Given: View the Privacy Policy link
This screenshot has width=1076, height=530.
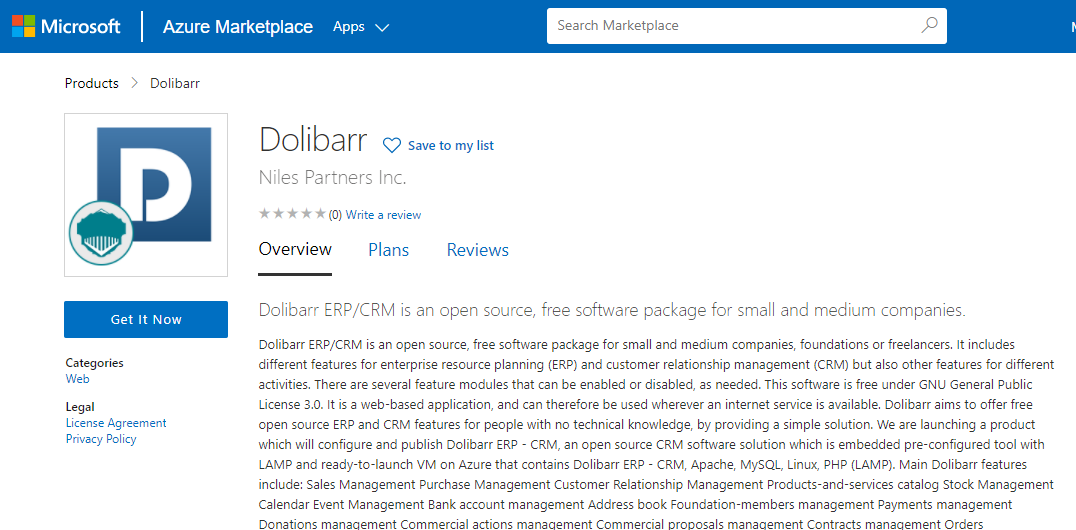Looking at the screenshot, I should pyautogui.click(x=101, y=439).
